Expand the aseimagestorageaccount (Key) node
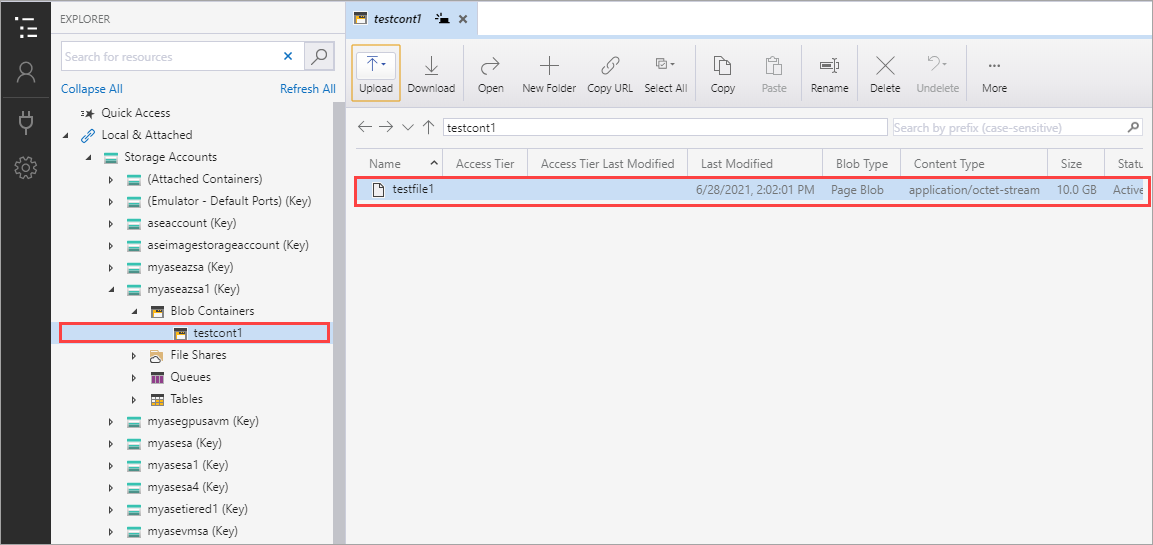 (x=111, y=246)
